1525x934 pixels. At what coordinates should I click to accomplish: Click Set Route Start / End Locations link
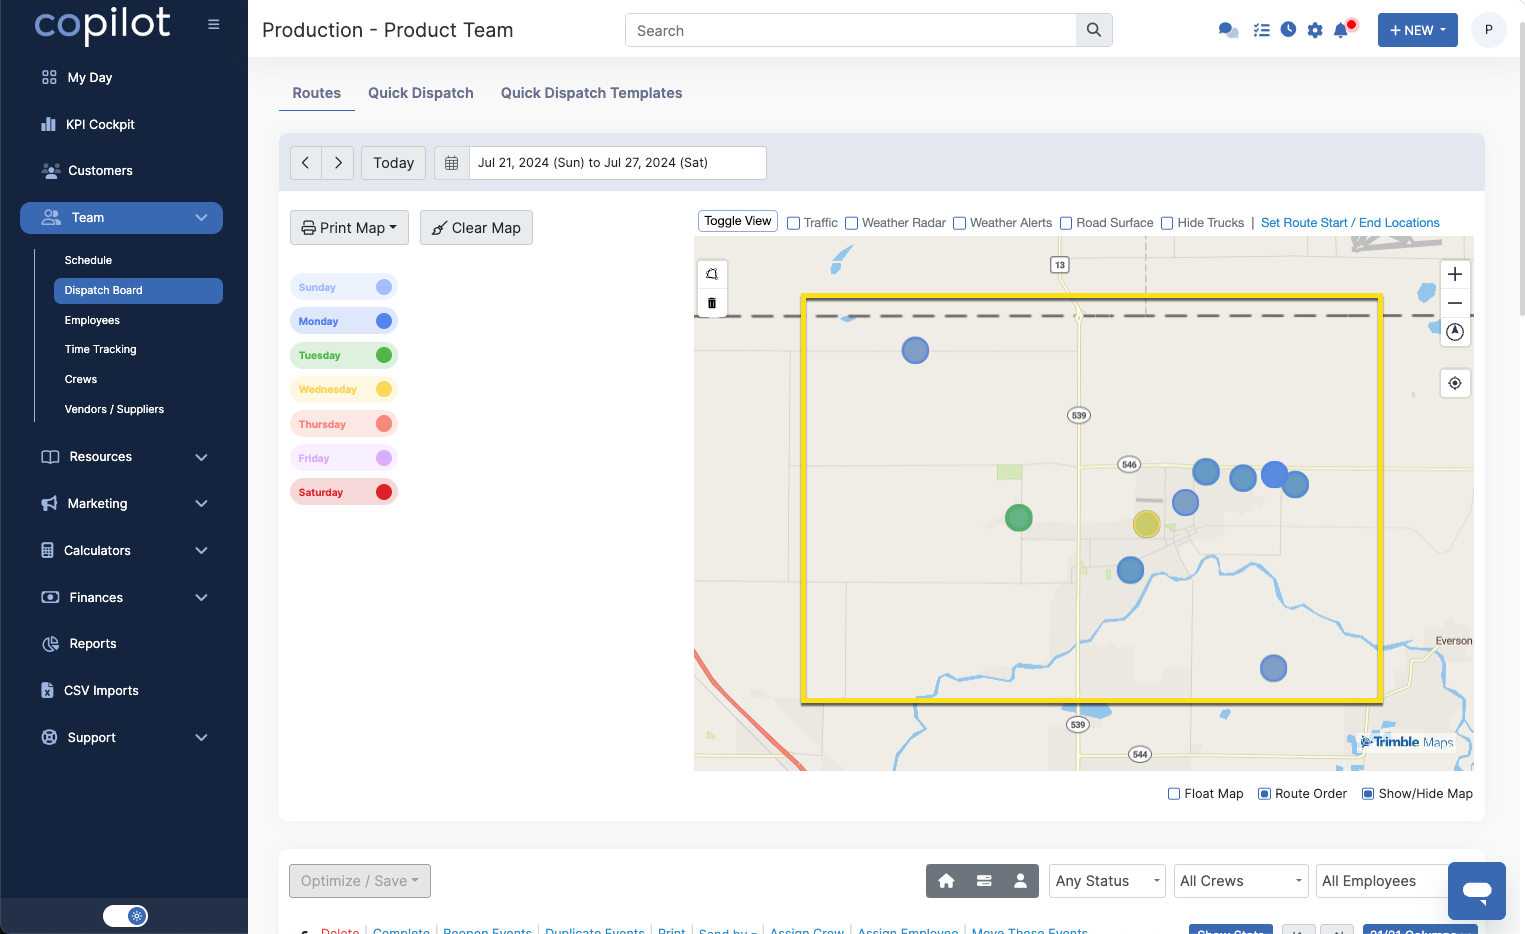point(1350,223)
